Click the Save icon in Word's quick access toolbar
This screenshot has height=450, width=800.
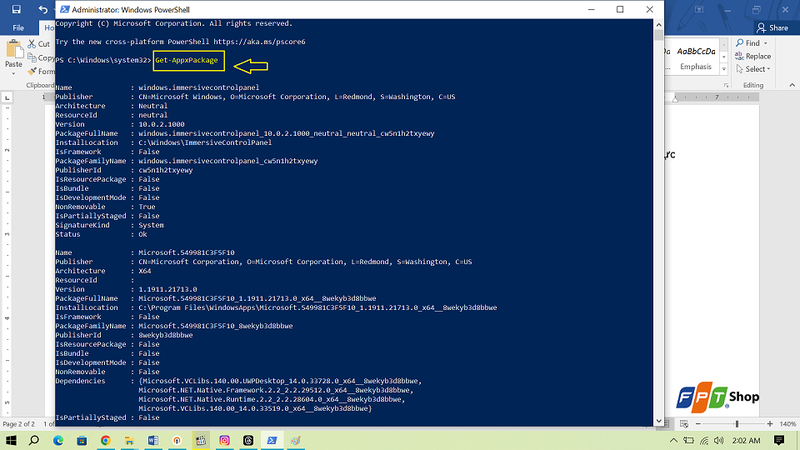(x=16, y=9)
